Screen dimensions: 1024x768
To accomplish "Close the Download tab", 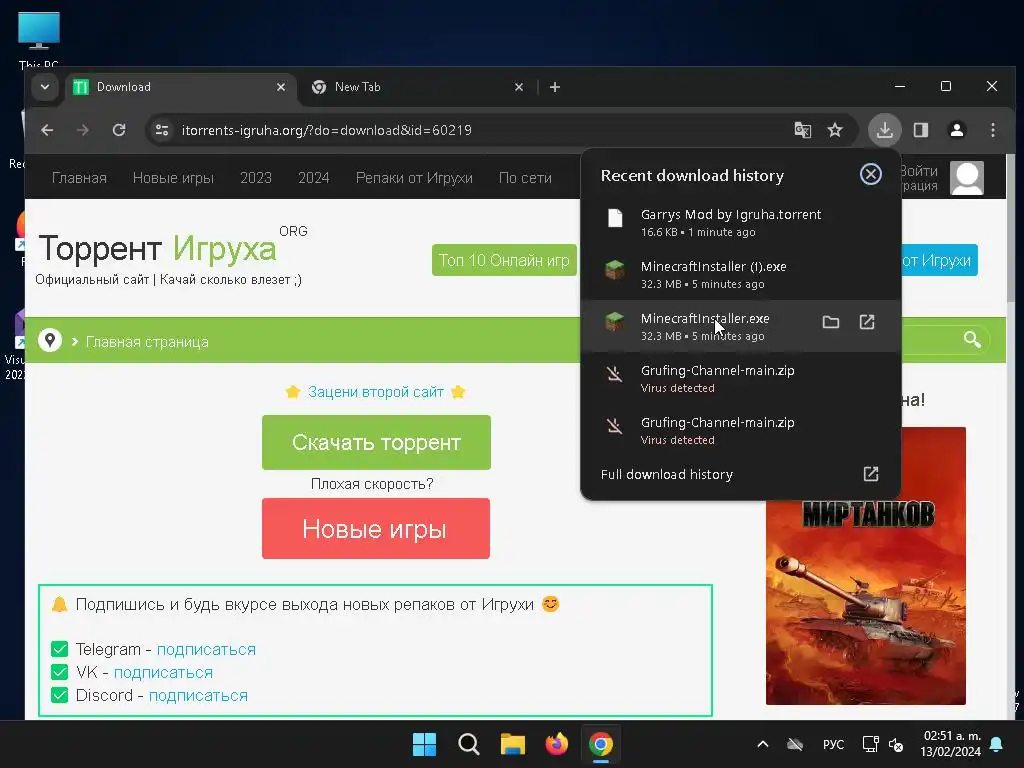I will tap(281, 87).
